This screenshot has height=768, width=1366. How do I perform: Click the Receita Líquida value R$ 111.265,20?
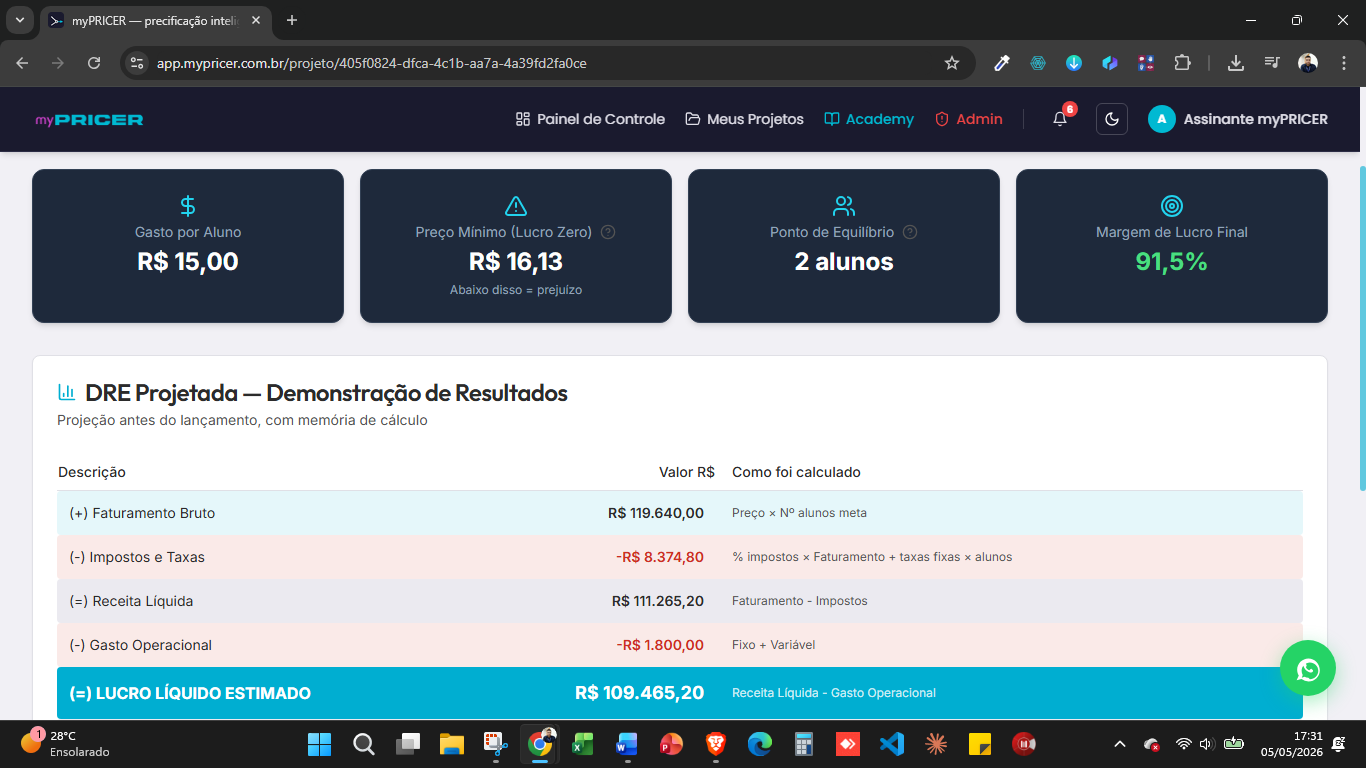click(x=658, y=601)
